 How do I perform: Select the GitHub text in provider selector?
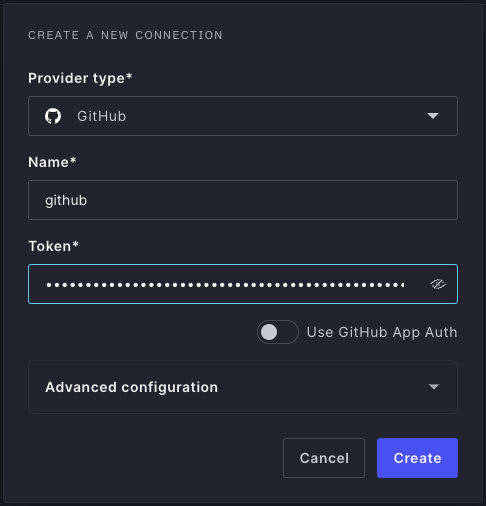[102, 116]
